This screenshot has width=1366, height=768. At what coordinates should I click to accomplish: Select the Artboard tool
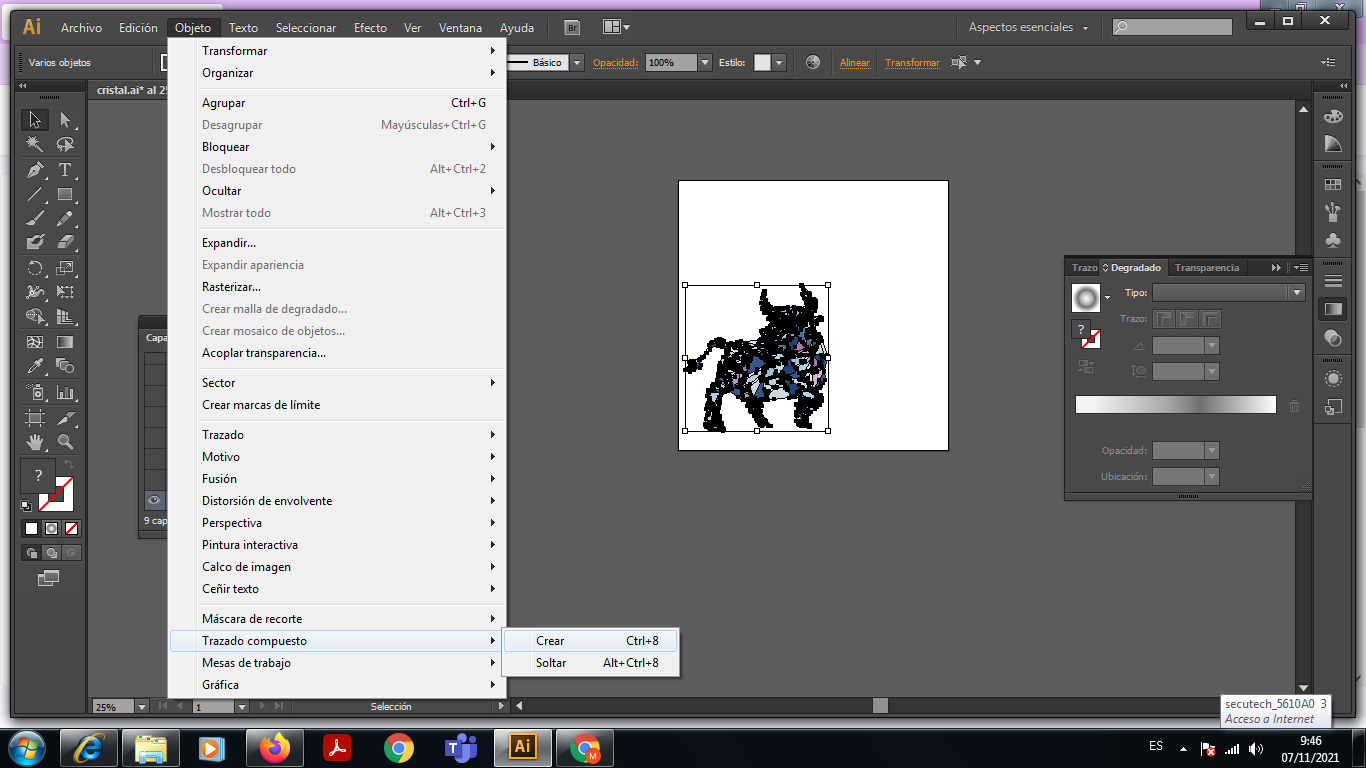click(x=35, y=417)
